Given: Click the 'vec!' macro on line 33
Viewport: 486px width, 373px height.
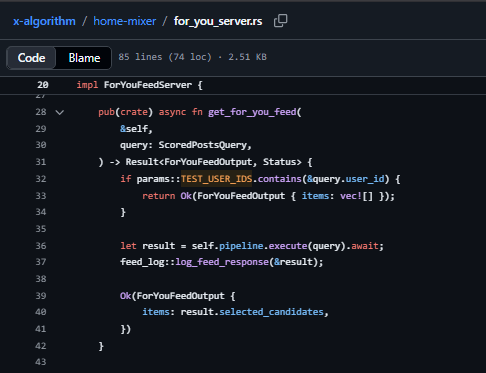Looking at the screenshot, I should click(351, 196).
